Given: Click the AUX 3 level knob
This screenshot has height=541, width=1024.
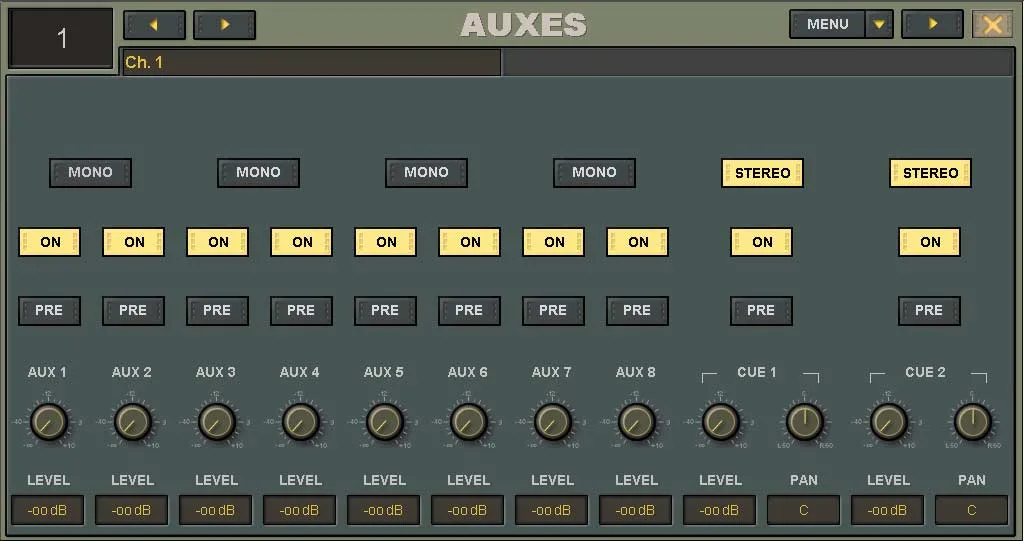Looking at the screenshot, I should click(x=217, y=421).
